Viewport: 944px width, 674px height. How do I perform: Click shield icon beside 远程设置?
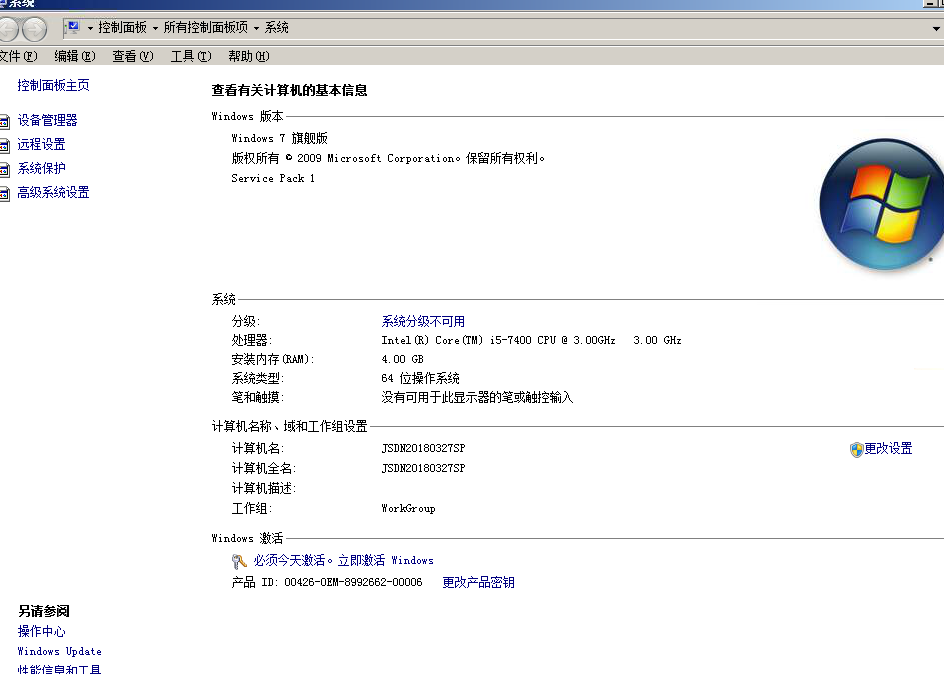(4, 146)
